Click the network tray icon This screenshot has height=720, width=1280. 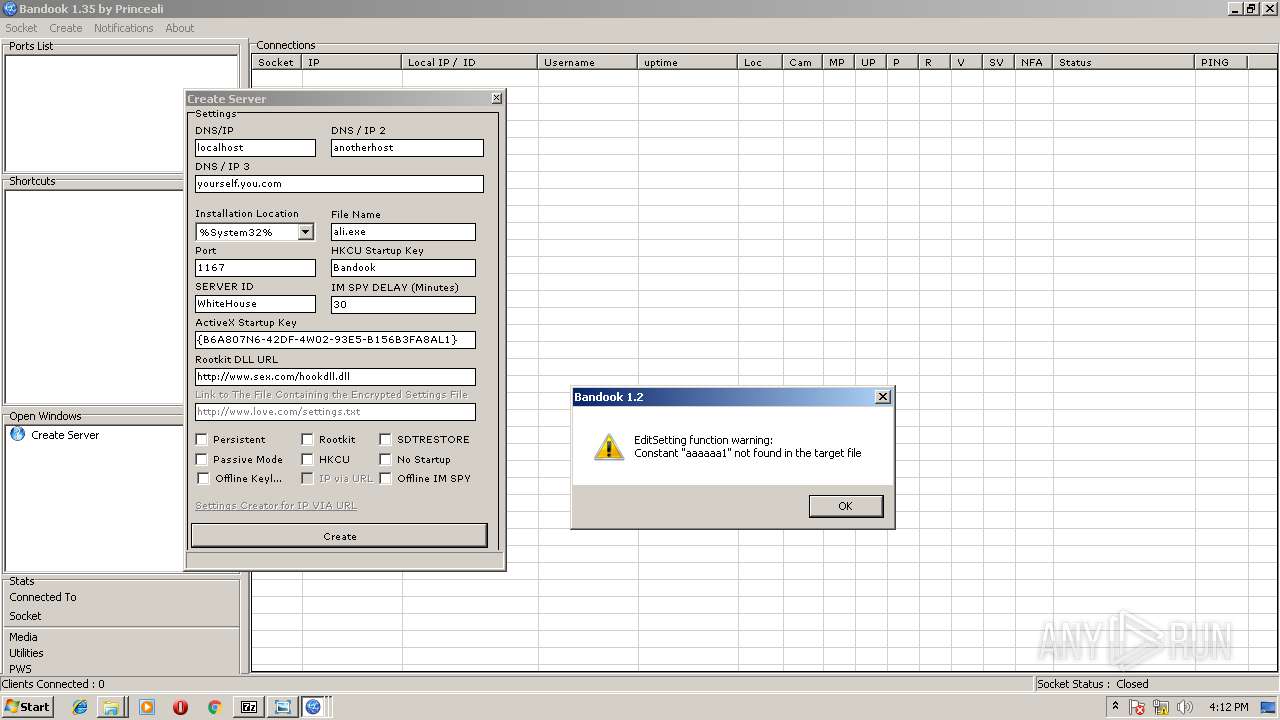click(x=1161, y=707)
